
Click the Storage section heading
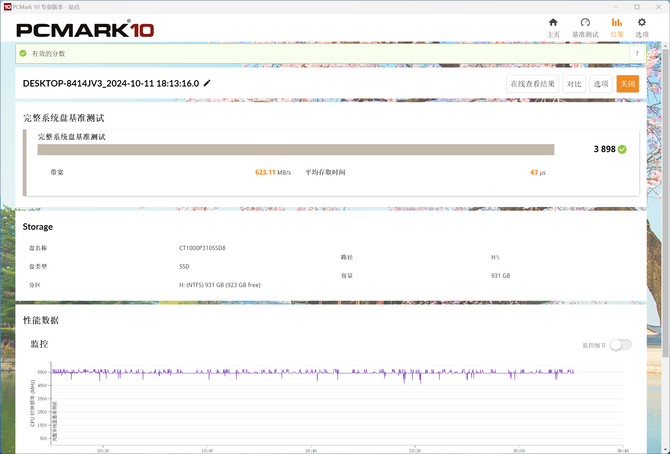38,227
